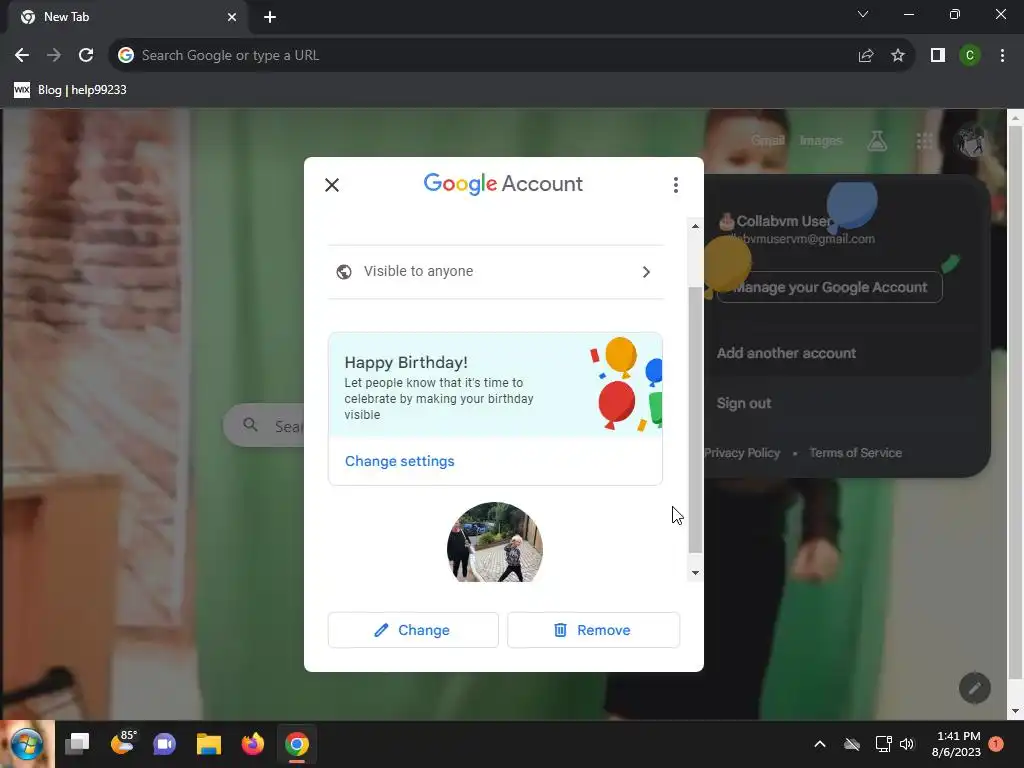Click the dialog scrollbar up arrow
1024x768 pixels.
click(x=696, y=226)
